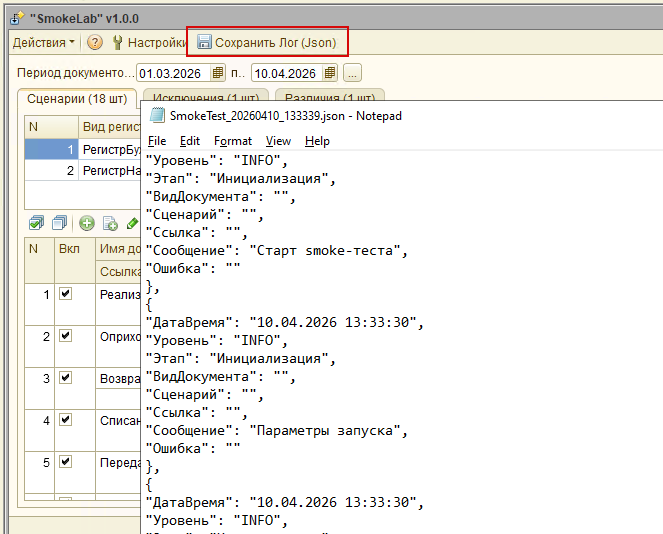Open help via the question mark icon
Image resolution: width=663 pixels, height=534 pixels.
coord(95,42)
